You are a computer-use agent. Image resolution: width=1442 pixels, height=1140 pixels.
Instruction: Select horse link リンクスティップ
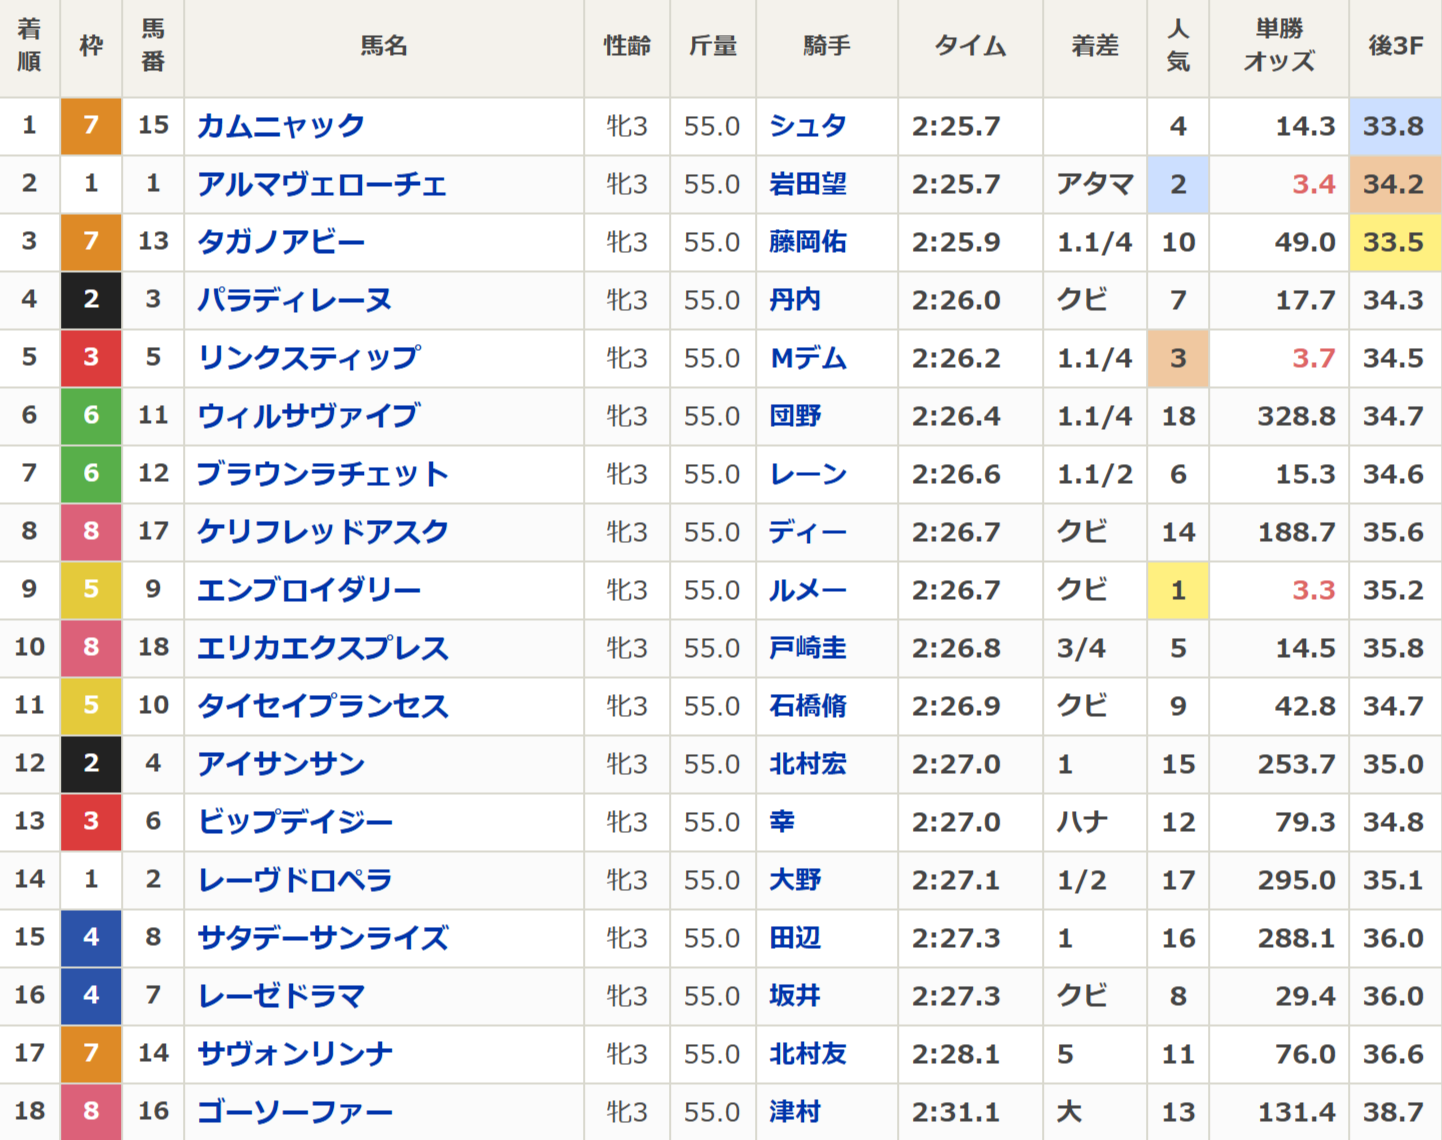click(x=309, y=358)
